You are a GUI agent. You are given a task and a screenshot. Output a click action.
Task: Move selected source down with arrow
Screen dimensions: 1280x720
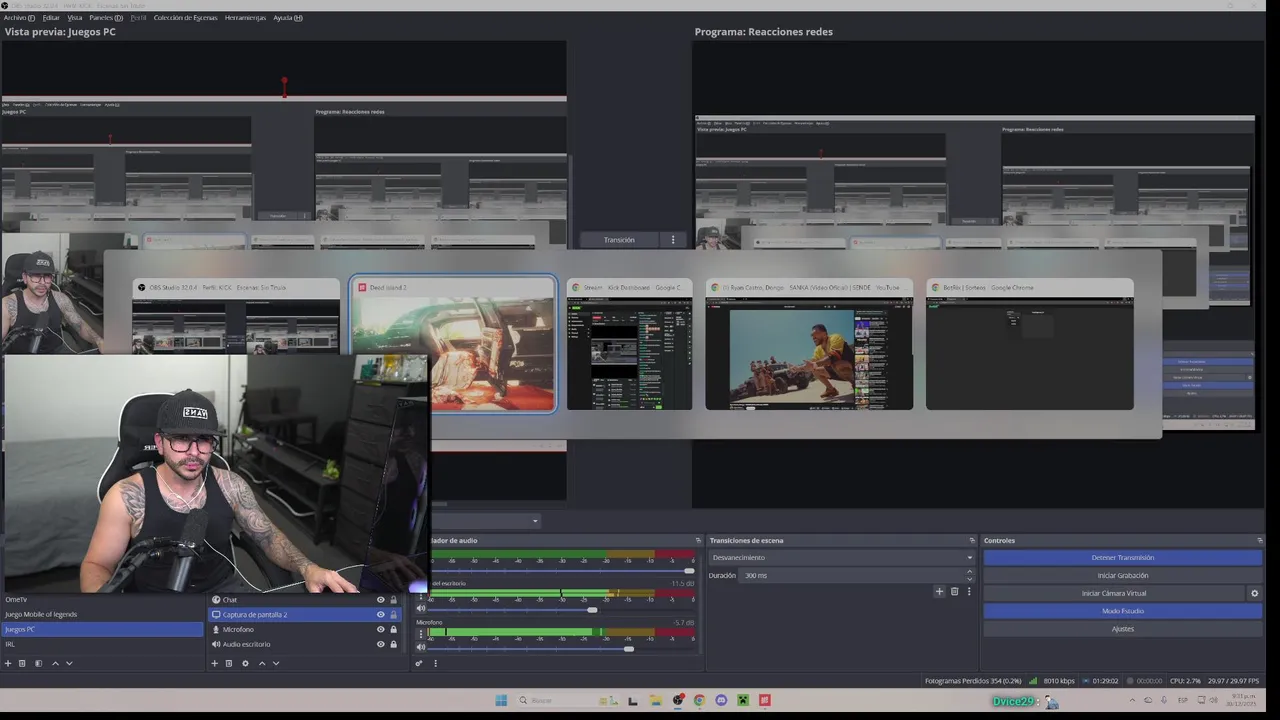[276, 663]
